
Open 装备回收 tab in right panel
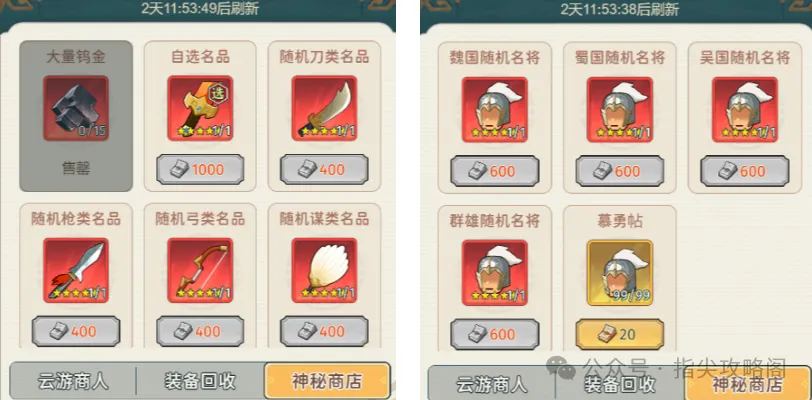point(620,384)
